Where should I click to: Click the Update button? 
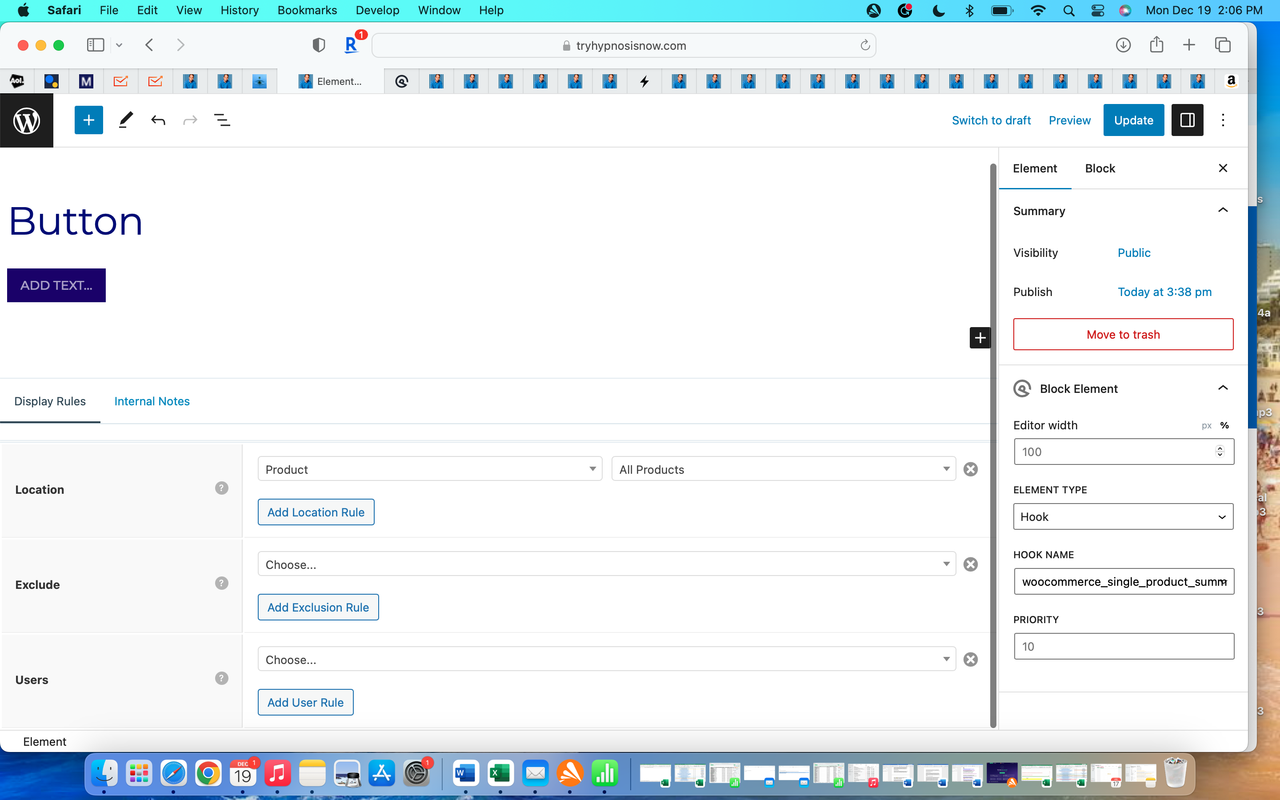pyautogui.click(x=1133, y=120)
